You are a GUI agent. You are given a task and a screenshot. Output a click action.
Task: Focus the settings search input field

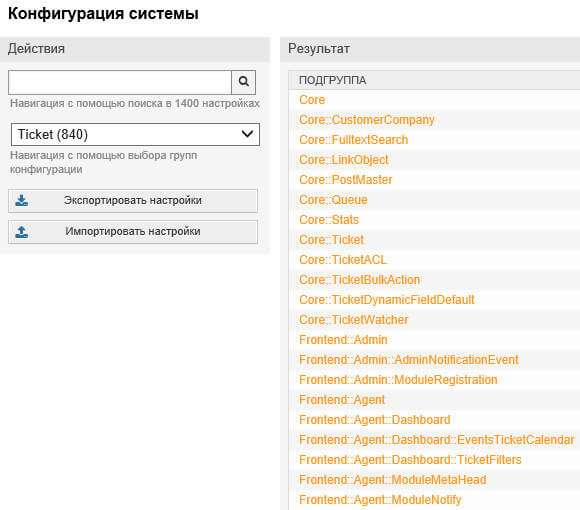[120, 82]
